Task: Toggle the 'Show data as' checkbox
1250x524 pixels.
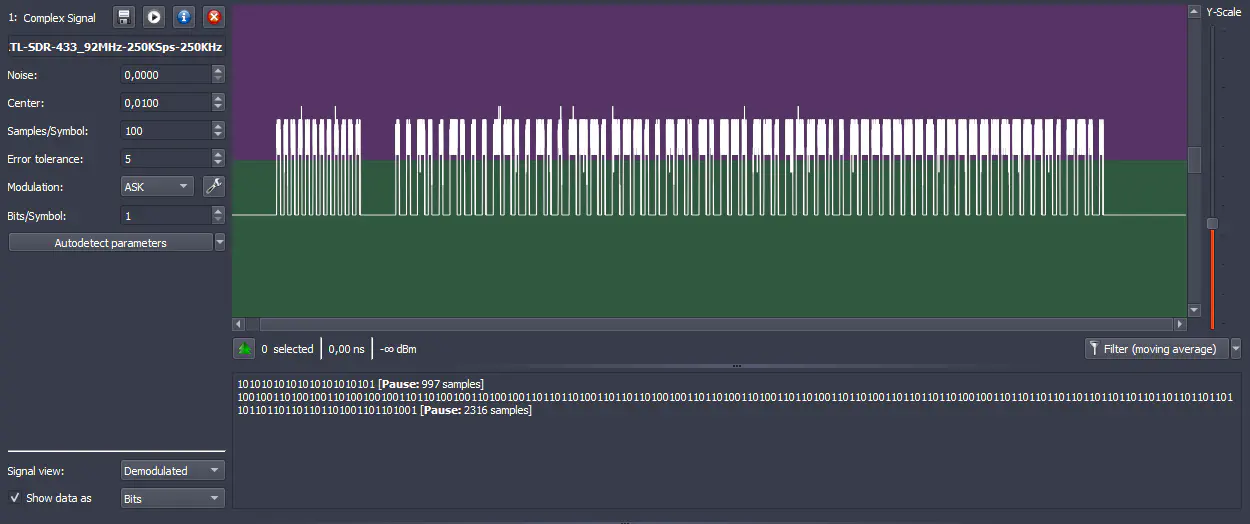Action: coord(14,498)
